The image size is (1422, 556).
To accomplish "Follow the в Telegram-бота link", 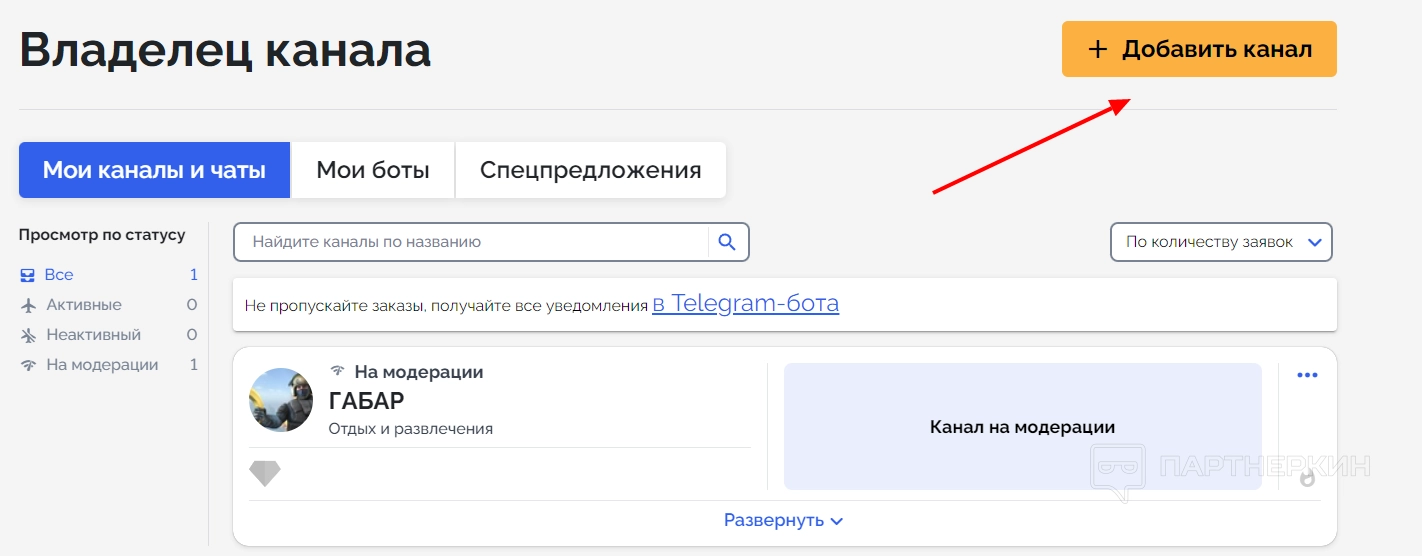I will point(745,304).
